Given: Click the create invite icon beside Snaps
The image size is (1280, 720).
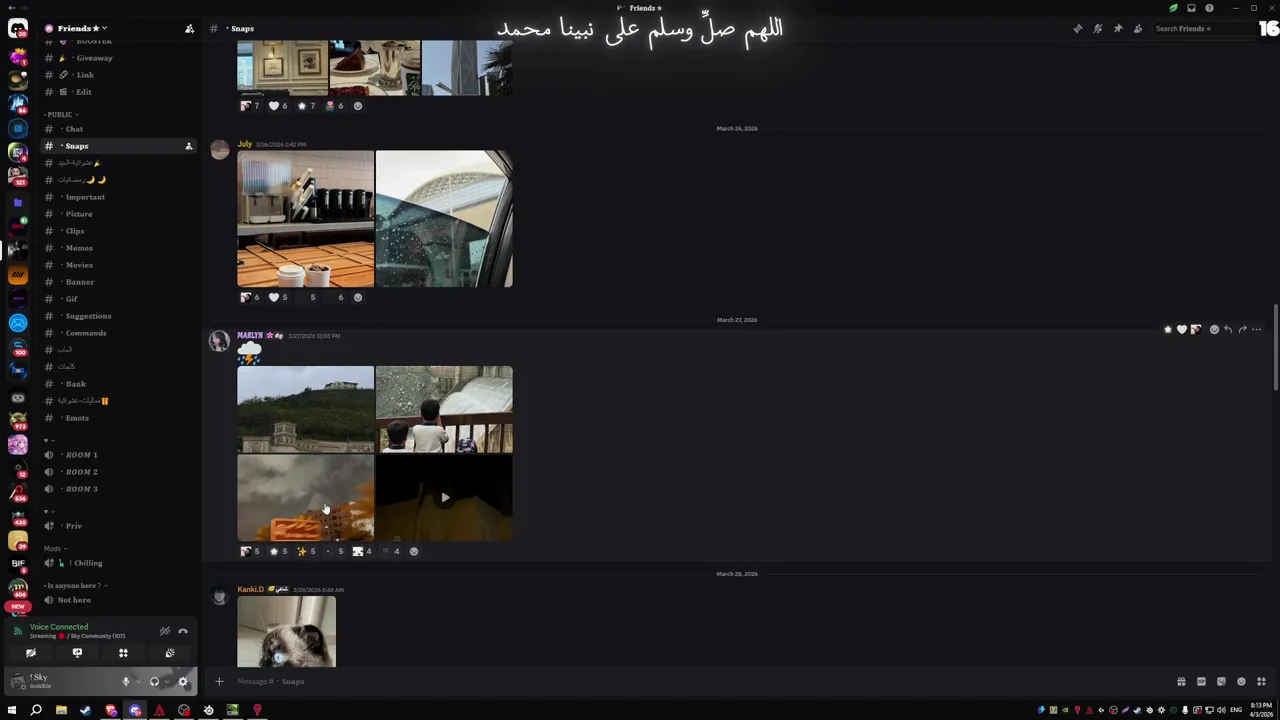Looking at the screenshot, I should [188, 146].
